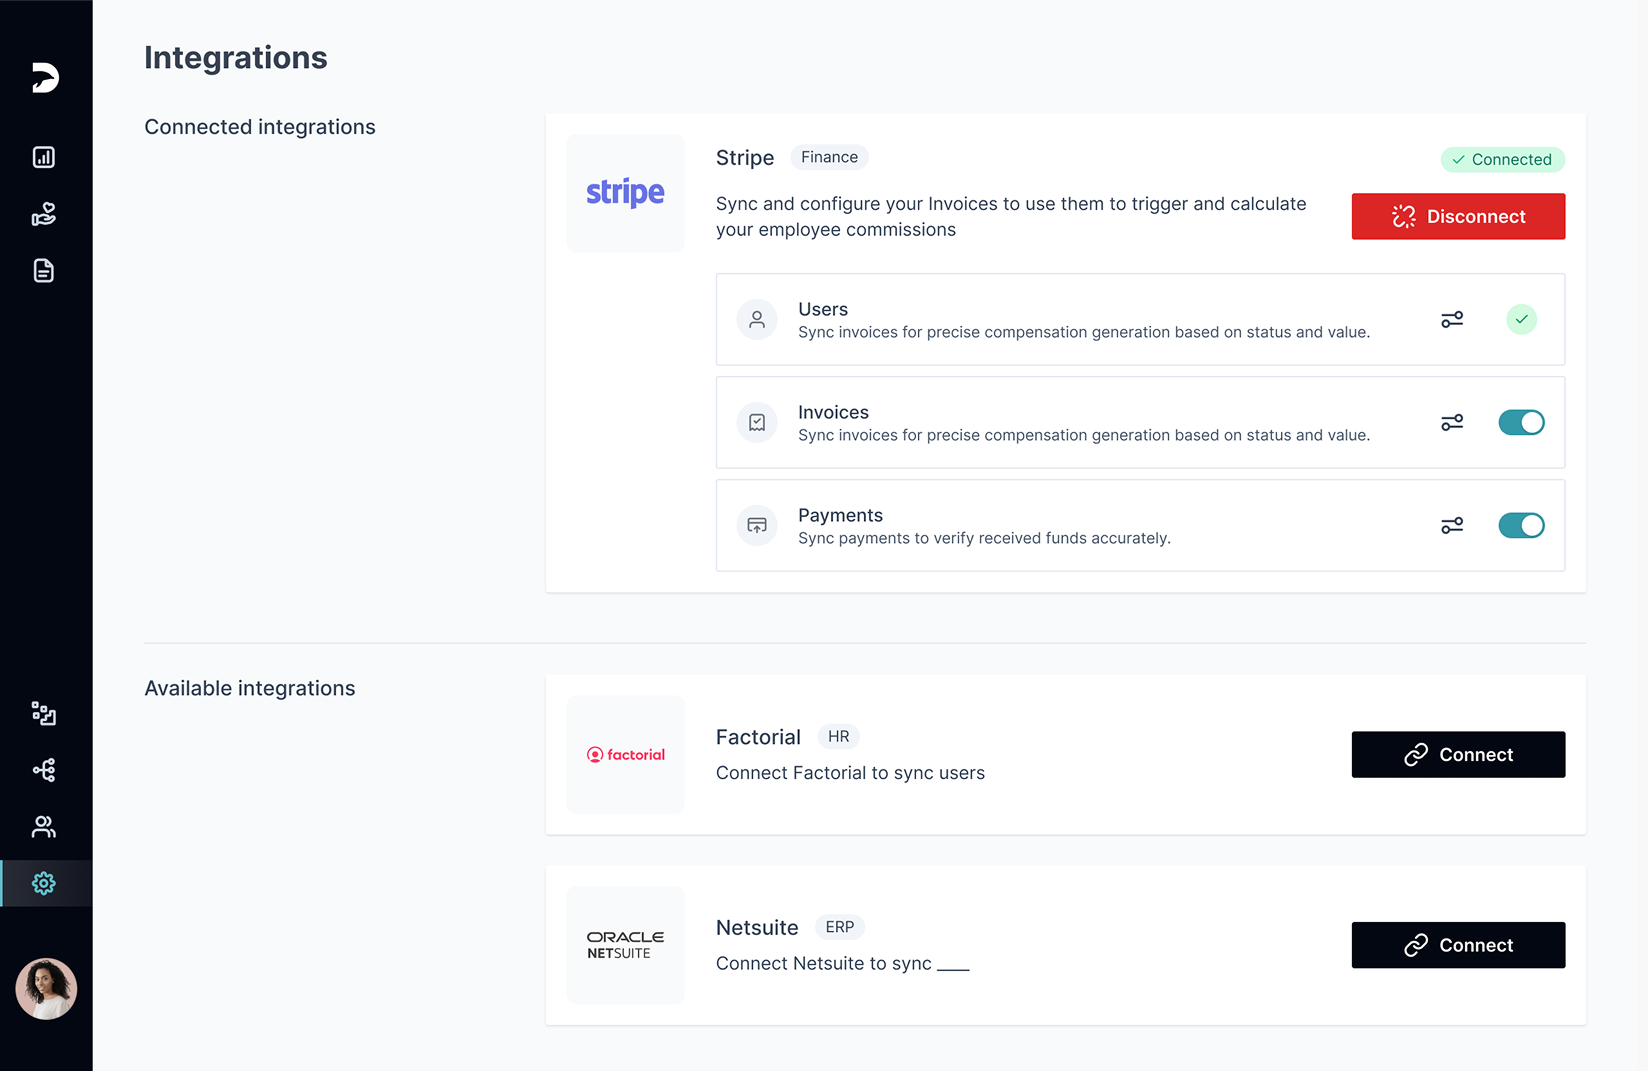Click the green checkmark on Users sync
The image size is (1648, 1072).
pyautogui.click(x=1521, y=319)
